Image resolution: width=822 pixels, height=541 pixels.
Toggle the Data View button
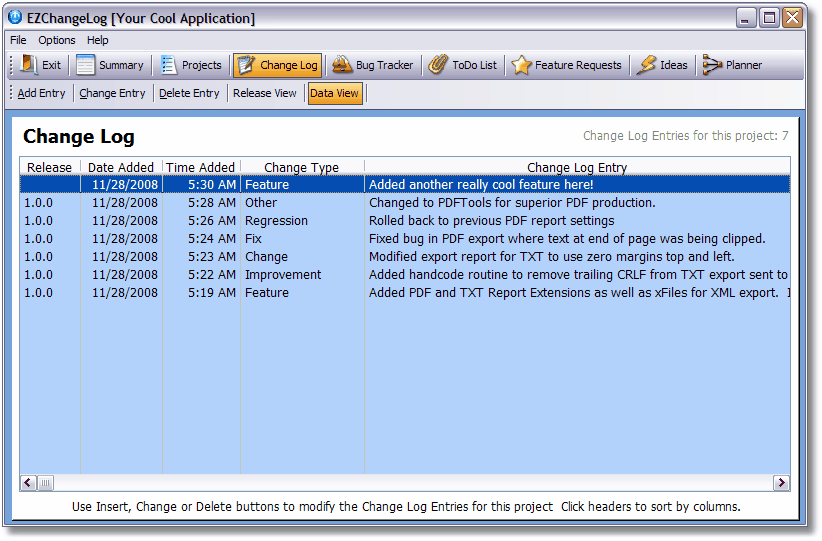(x=335, y=93)
